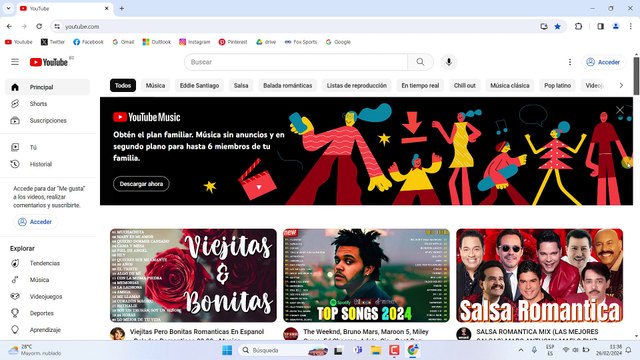Open Música in Explorar section

tap(47, 280)
